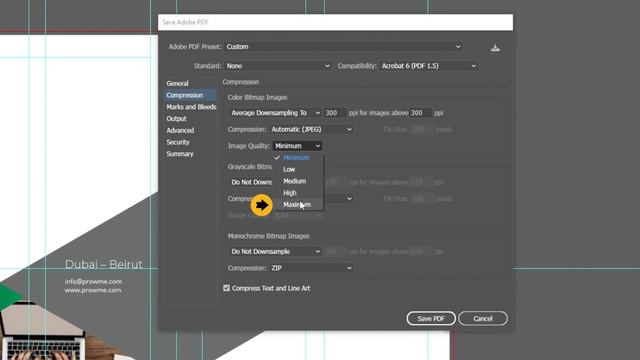This screenshot has width=640, height=360.
Task: Choose Maximum image quality option
Action: point(298,205)
